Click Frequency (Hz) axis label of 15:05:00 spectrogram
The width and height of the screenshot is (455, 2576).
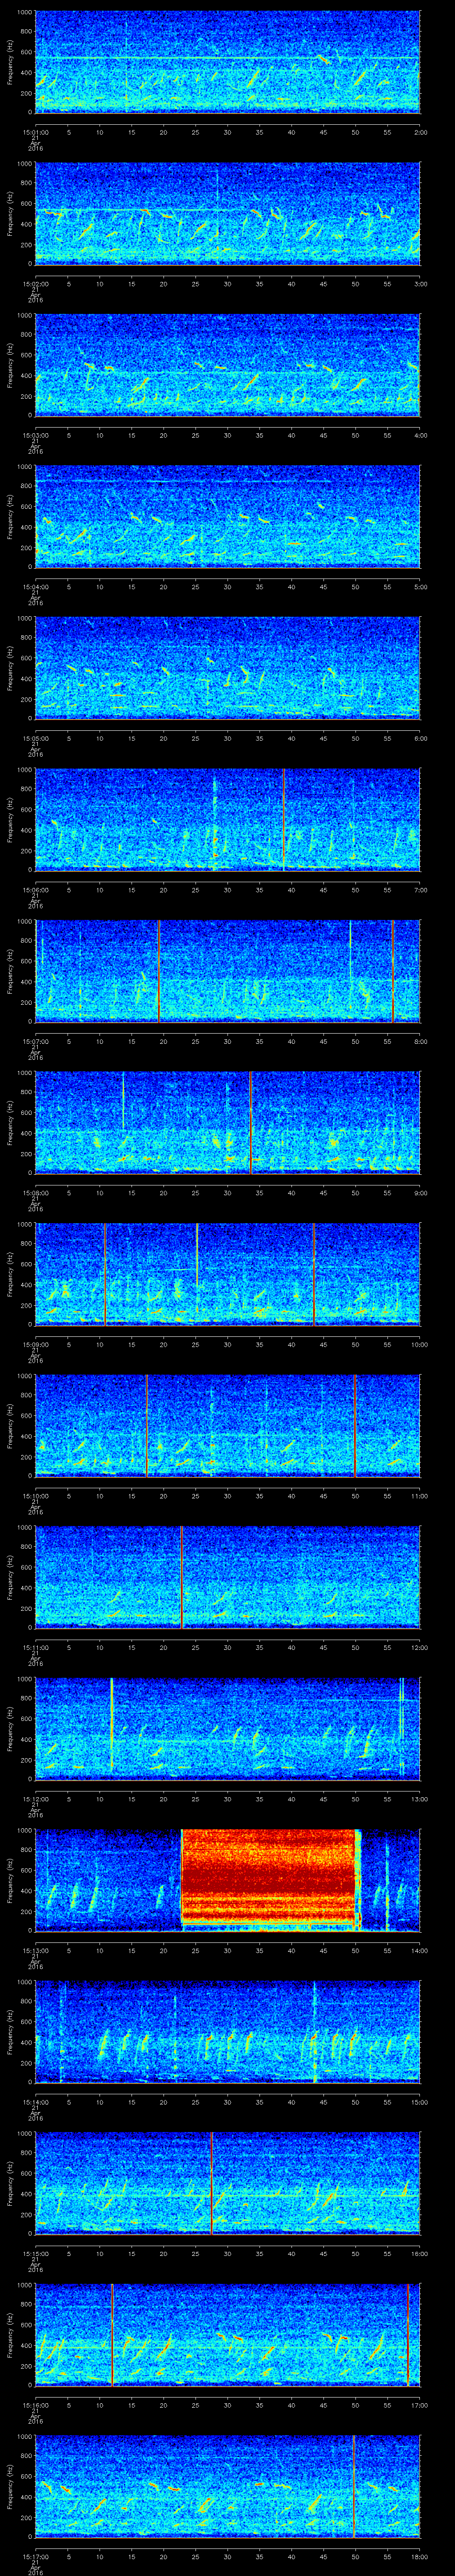(10, 668)
